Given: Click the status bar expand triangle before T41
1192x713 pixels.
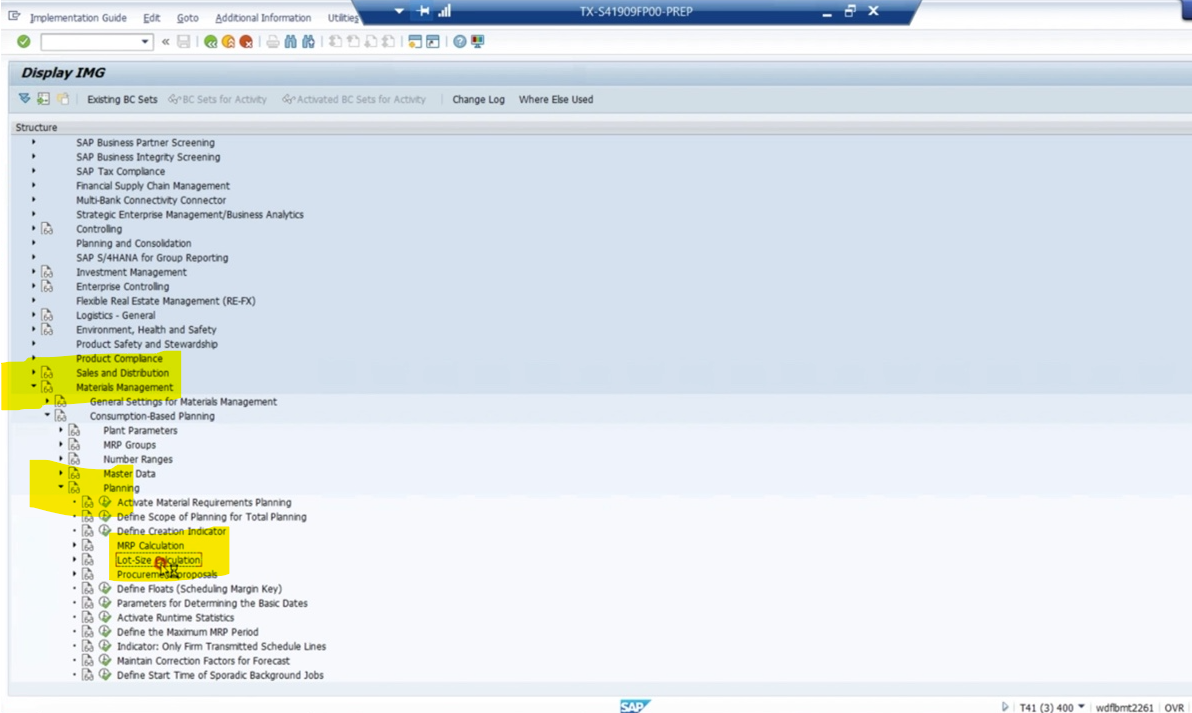Looking at the screenshot, I should pyautogui.click(x=1005, y=707).
